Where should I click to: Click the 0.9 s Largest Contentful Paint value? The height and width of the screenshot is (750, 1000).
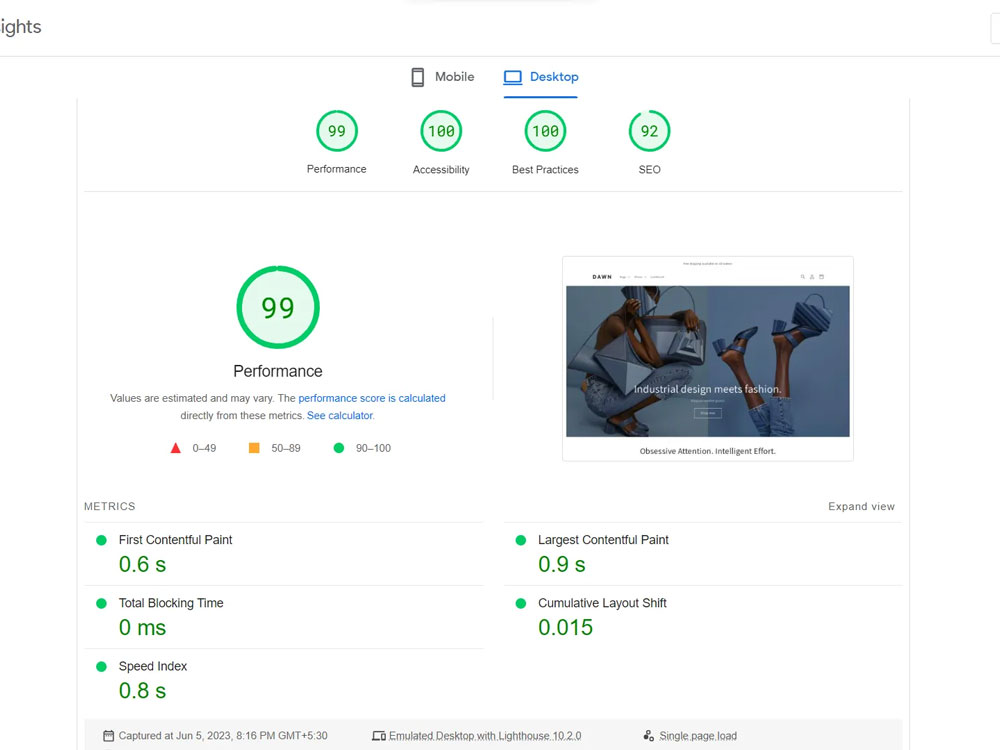tap(562, 564)
